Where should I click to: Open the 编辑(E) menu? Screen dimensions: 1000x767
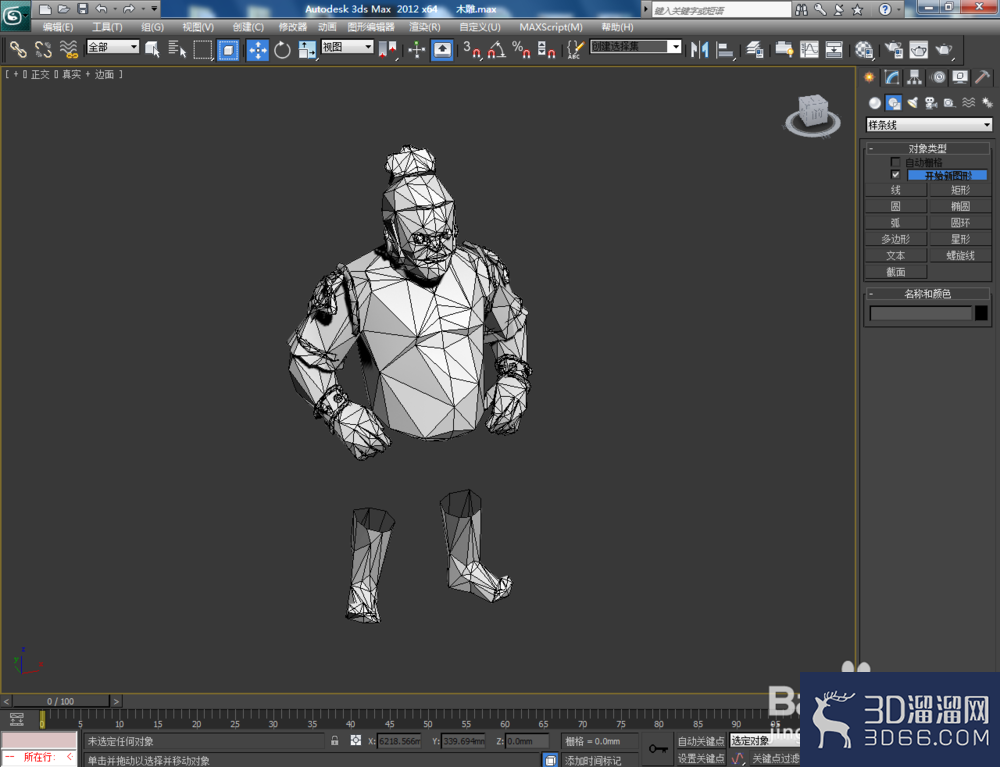point(57,27)
